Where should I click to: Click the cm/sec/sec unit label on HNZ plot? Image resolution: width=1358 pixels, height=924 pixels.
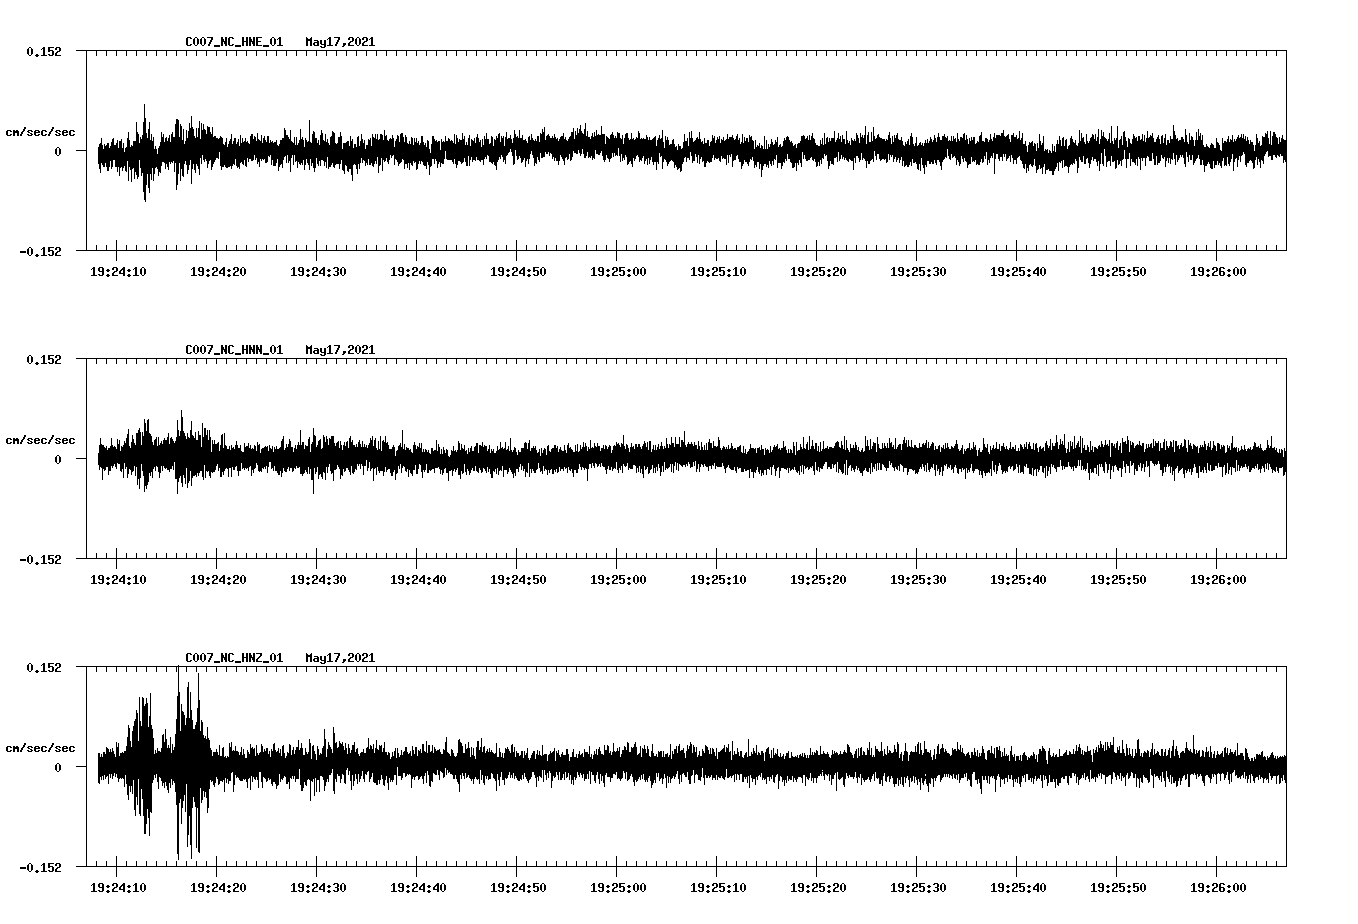(40, 748)
